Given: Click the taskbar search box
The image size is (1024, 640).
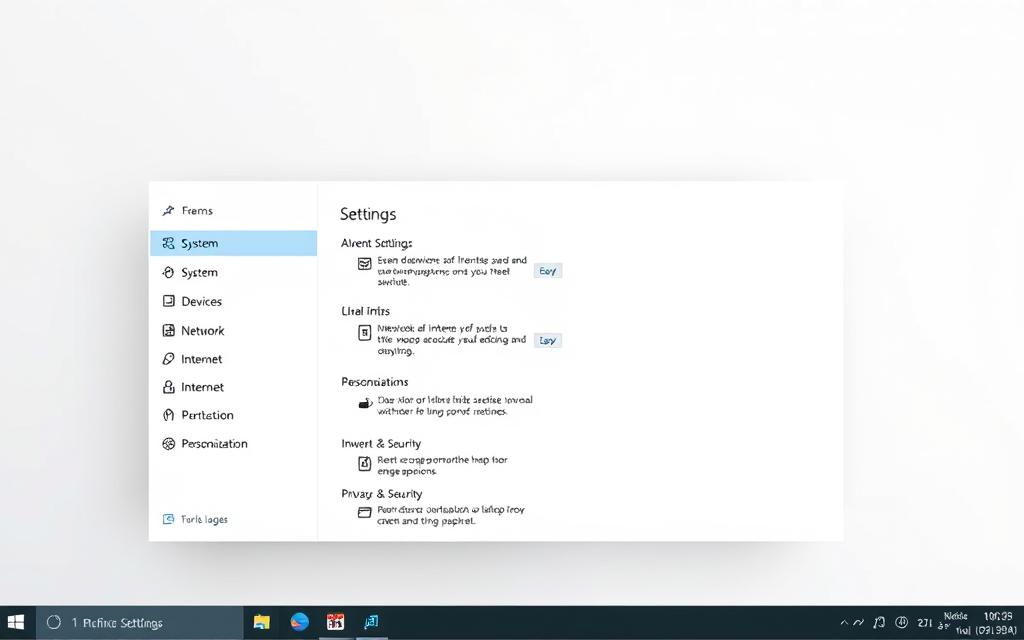Looking at the screenshot, I should pyautogui.click(x=140, y=622).
